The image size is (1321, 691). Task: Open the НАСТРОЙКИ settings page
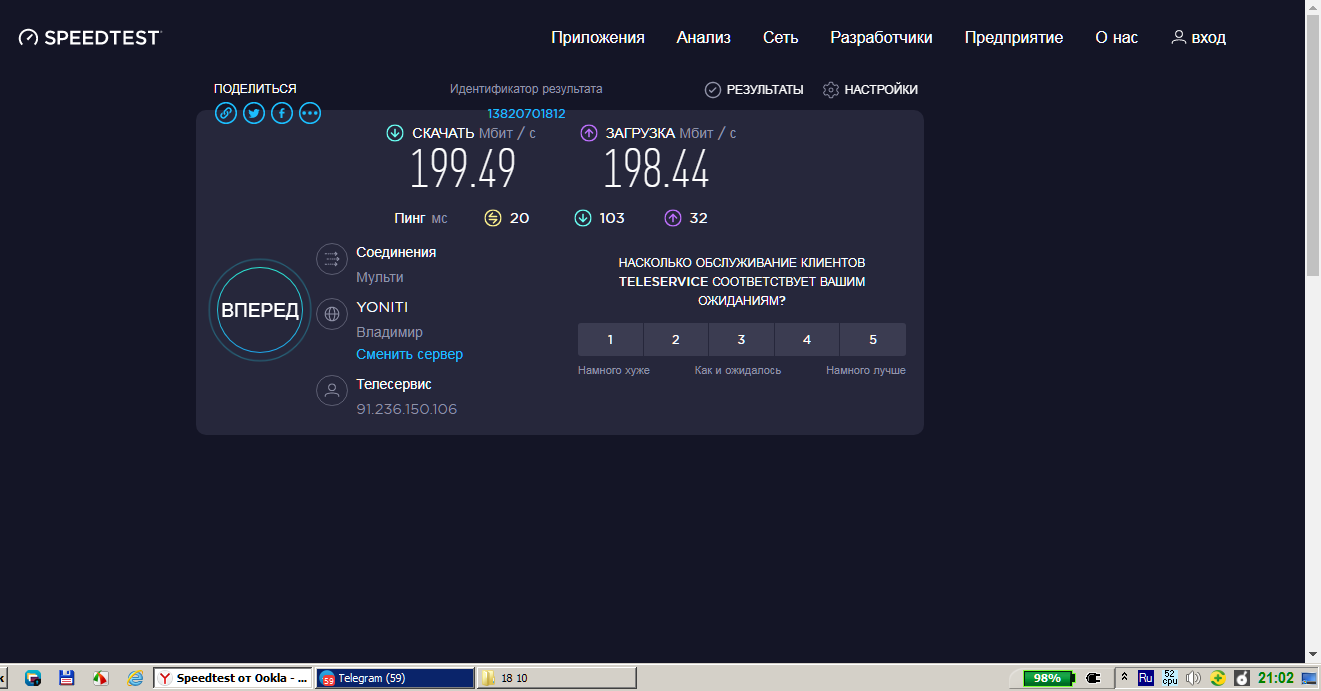pos(870,90)
